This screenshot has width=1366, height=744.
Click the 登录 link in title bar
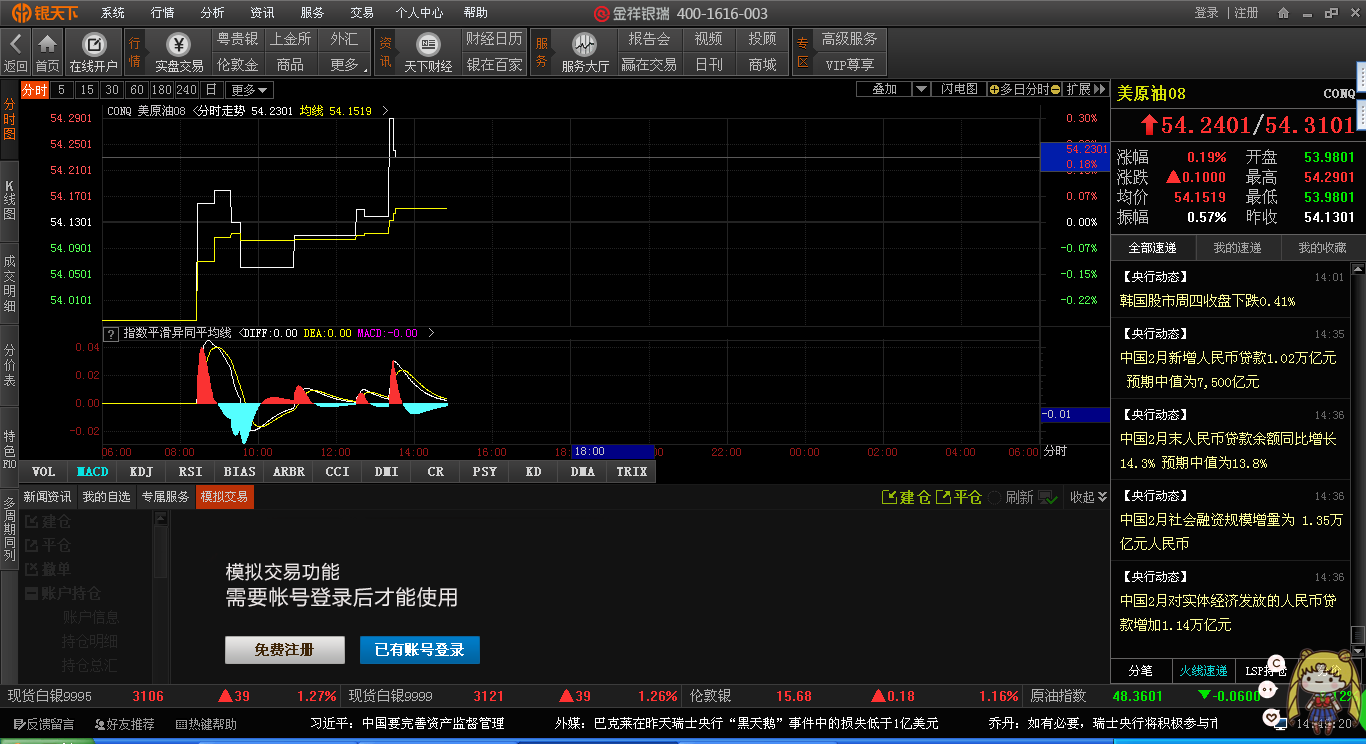tap(1206, 13)
